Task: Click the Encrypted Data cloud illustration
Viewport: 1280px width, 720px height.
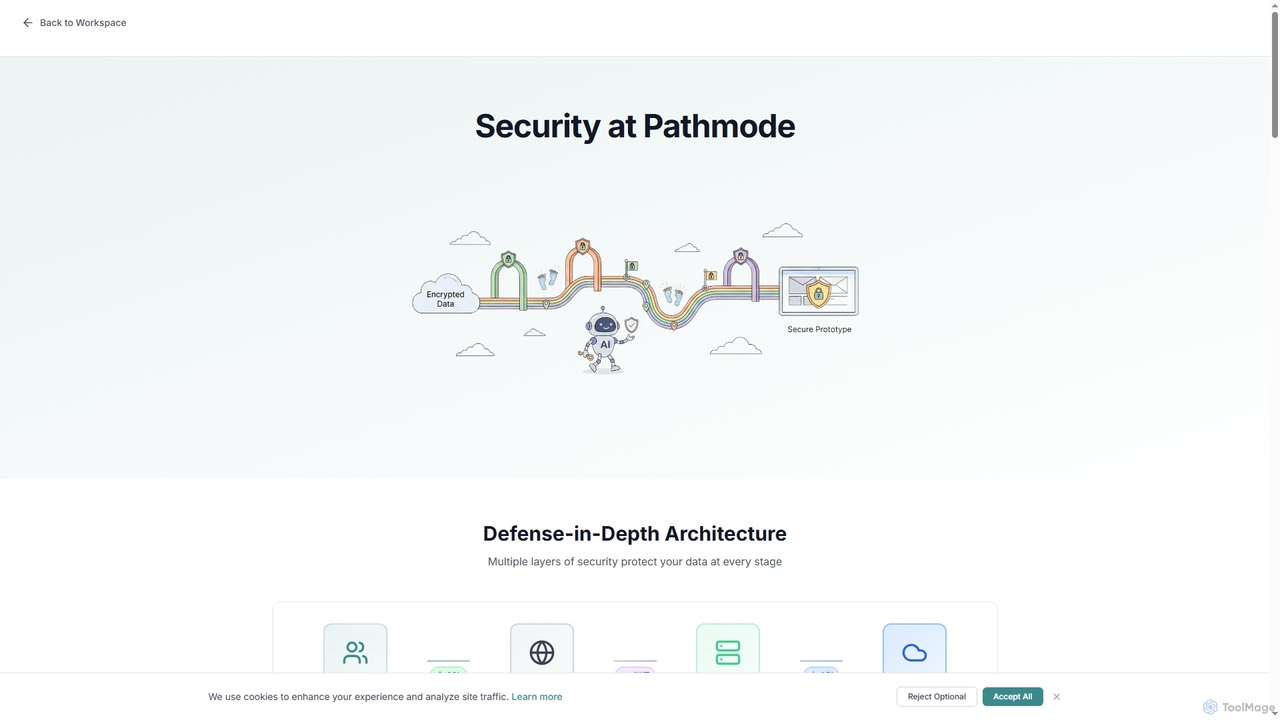Action: [x=446, y=295]
